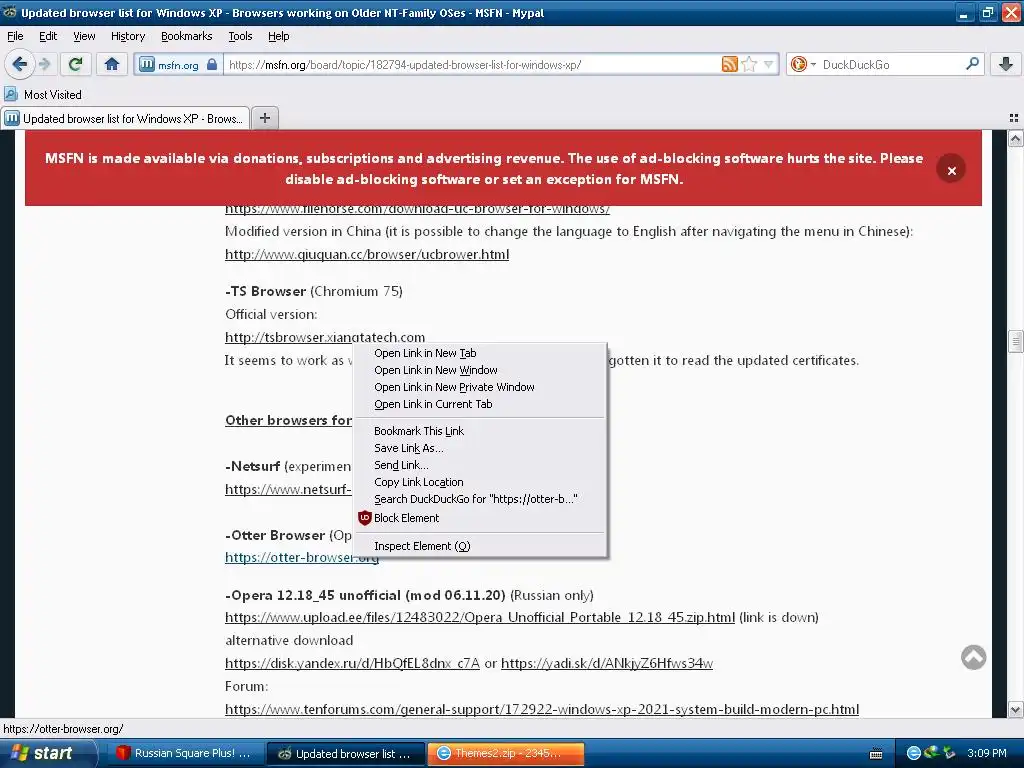Open the Edit menu

pyautogui.click(x=48, y=36)
